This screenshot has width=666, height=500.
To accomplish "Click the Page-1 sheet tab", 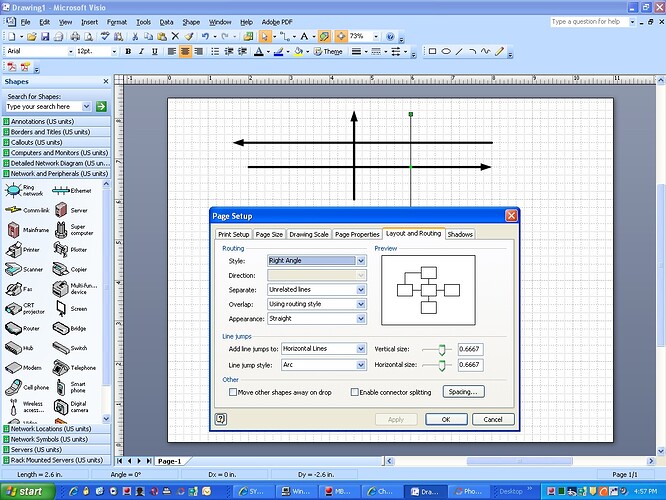I will (170, 461).
